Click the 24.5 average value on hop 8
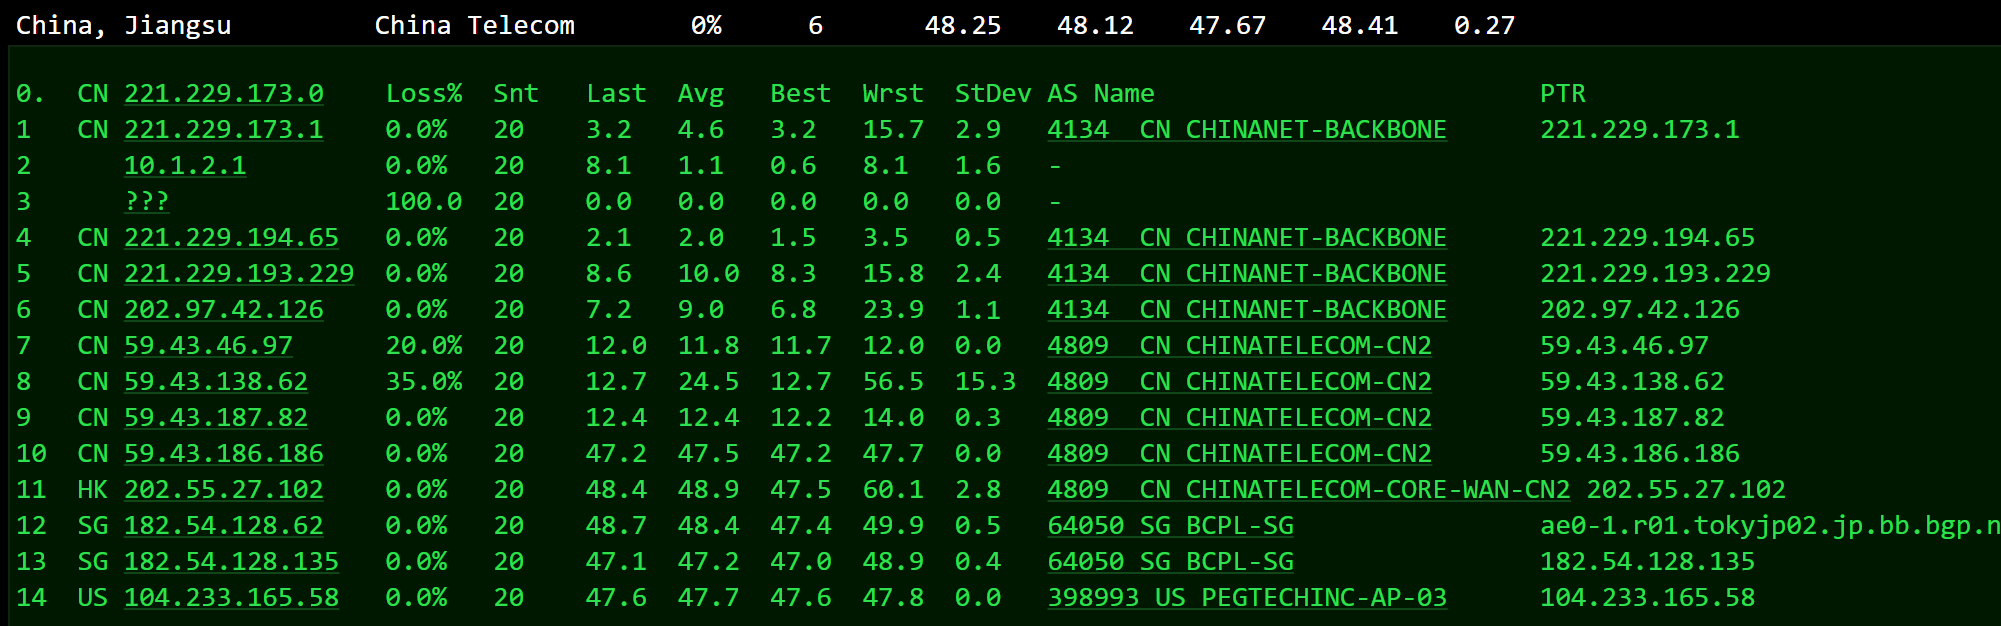 coord(708,382)
